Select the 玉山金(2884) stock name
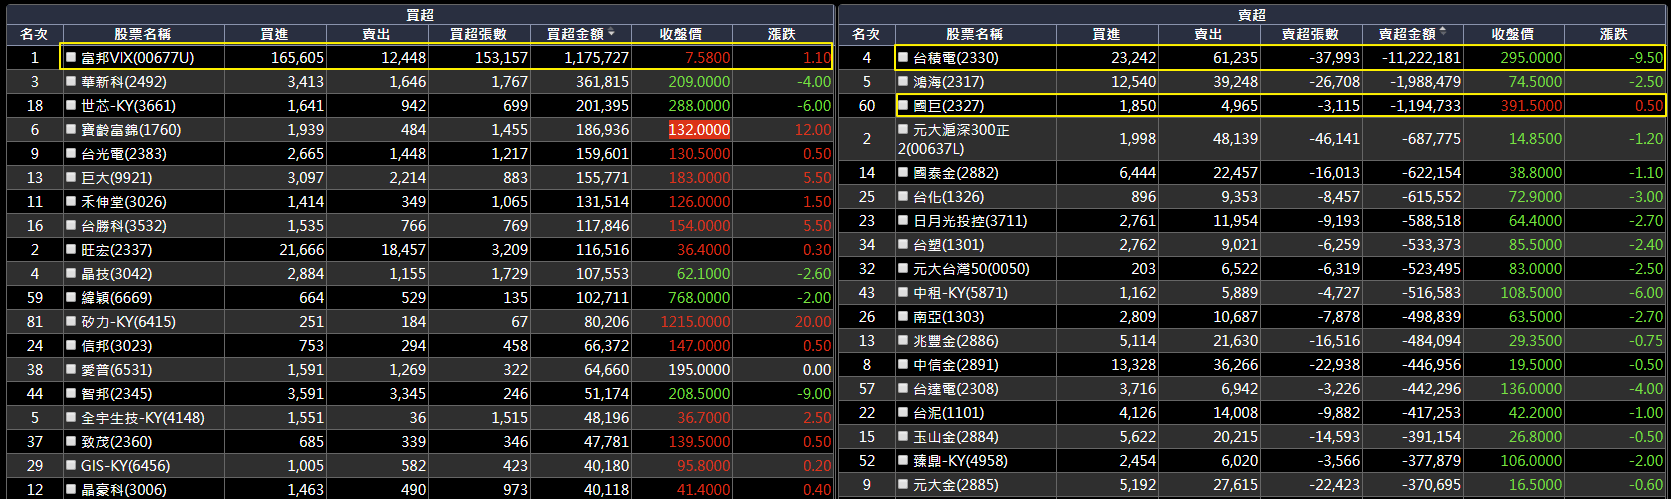 click(955, 436)
